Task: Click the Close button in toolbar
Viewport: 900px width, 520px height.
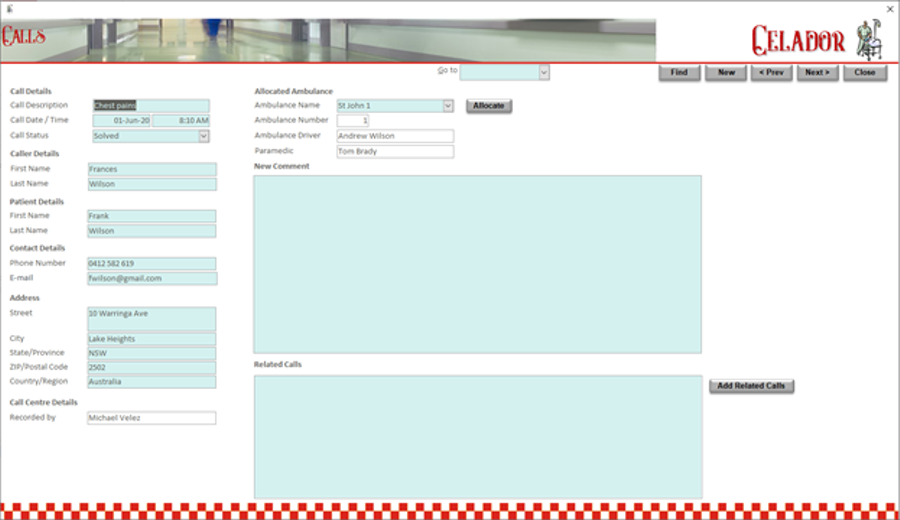Action: pyautogui.click(x=864, y=72)
